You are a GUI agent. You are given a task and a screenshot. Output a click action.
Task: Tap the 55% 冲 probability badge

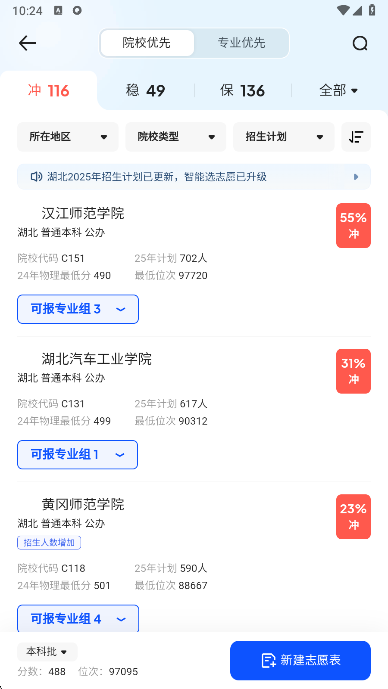[x=353, y=225]
